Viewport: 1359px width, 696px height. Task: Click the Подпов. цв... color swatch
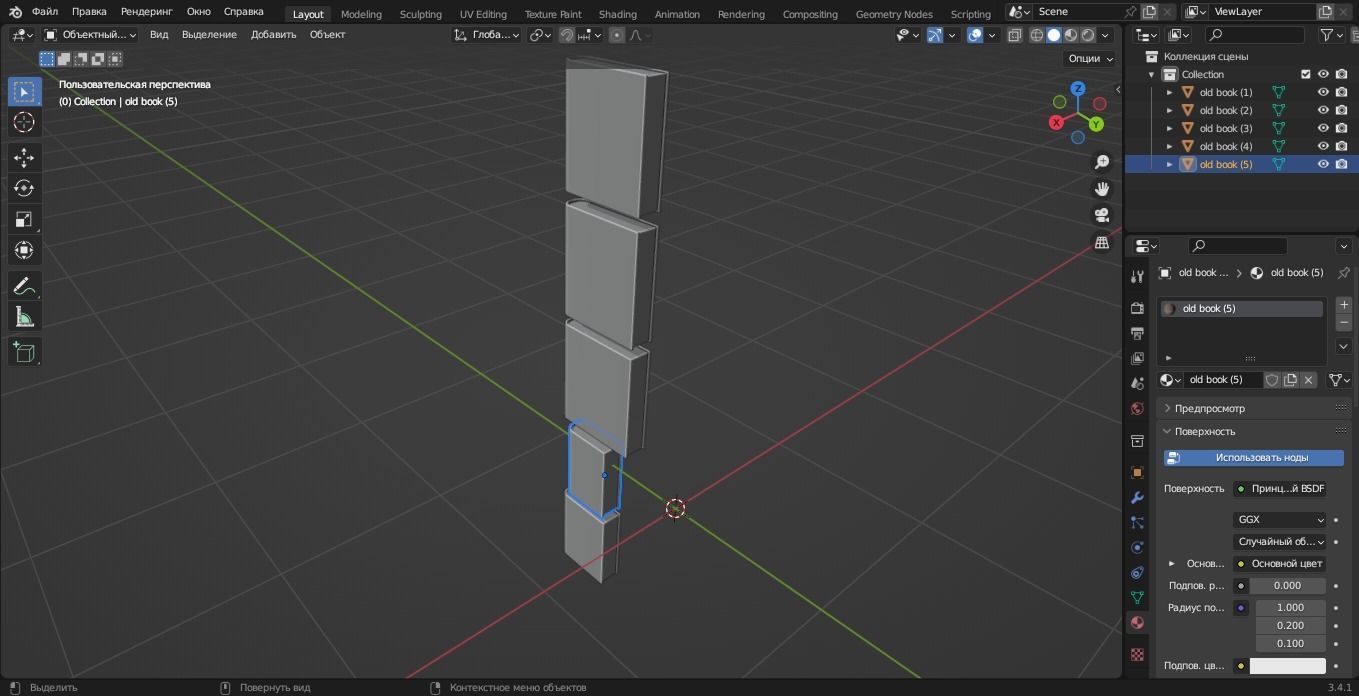[x=1287, y=666]
